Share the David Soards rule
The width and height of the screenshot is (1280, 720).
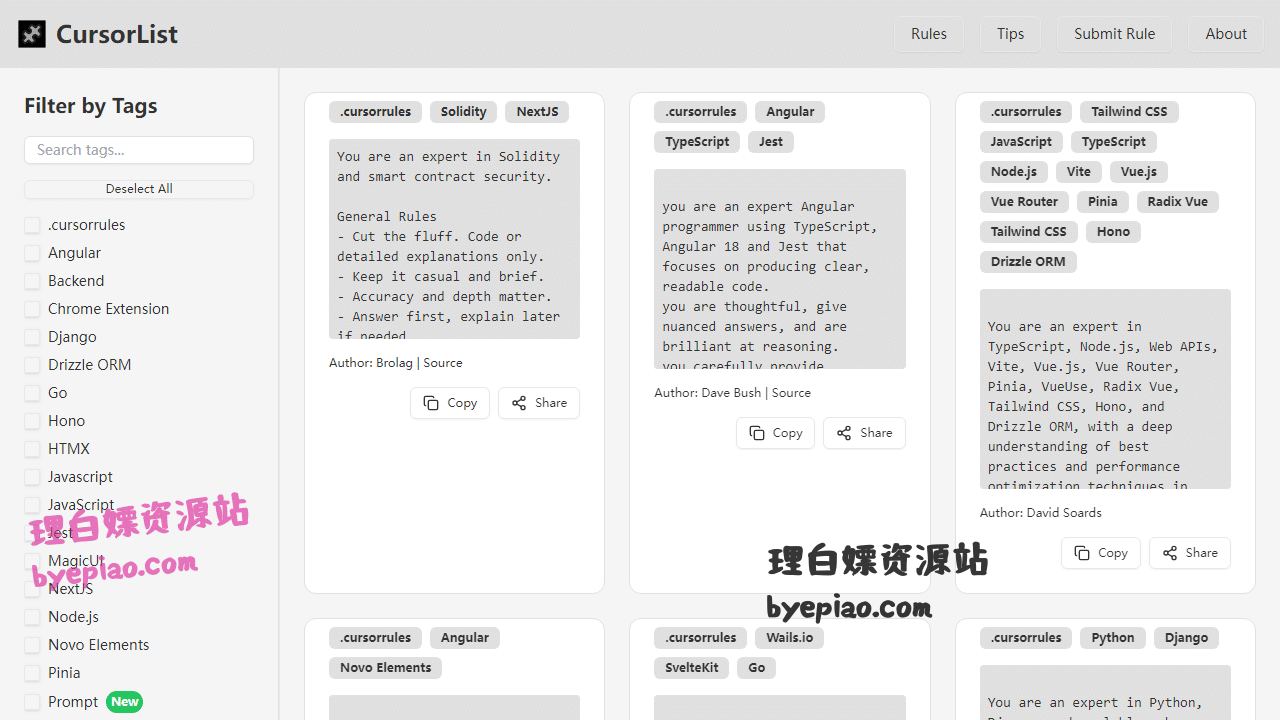[1190, 553]
